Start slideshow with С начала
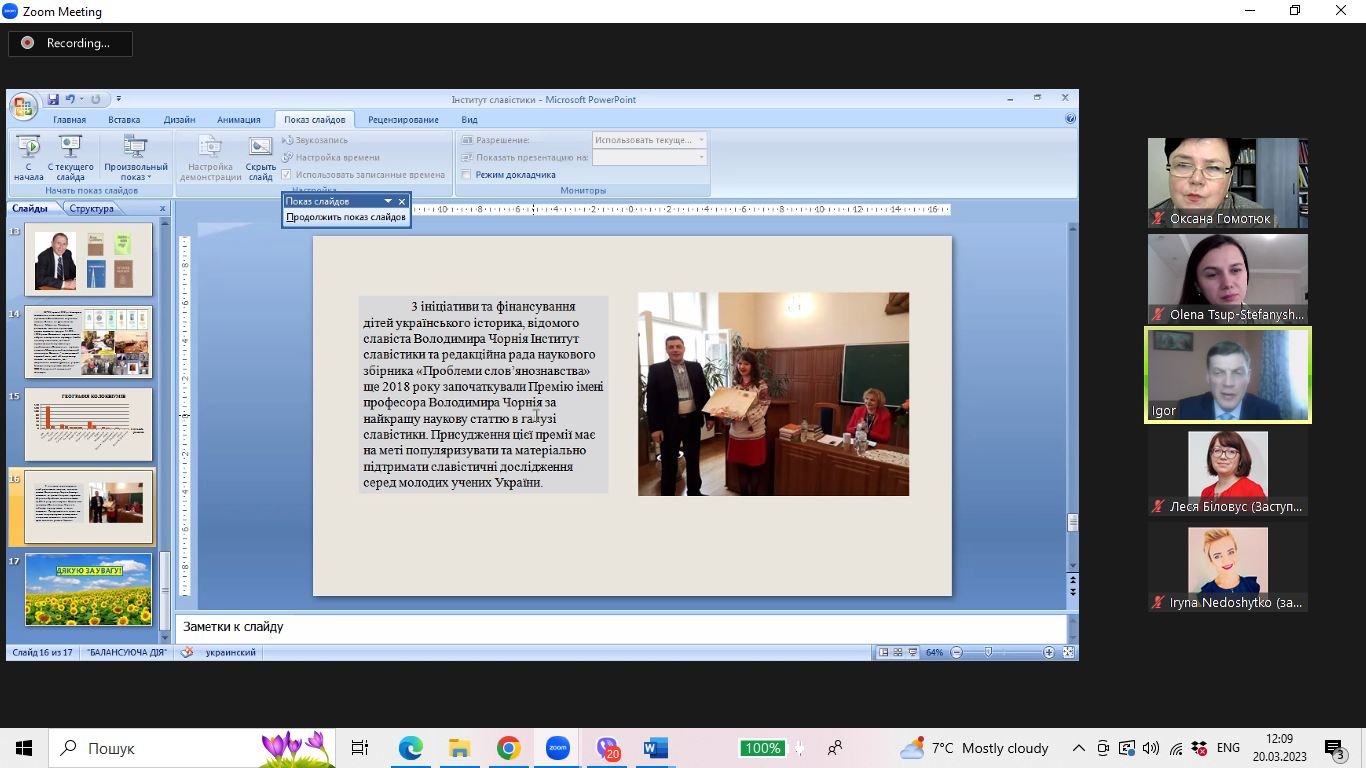Viewport: 1366px width, 768px height. pos(28,158)
